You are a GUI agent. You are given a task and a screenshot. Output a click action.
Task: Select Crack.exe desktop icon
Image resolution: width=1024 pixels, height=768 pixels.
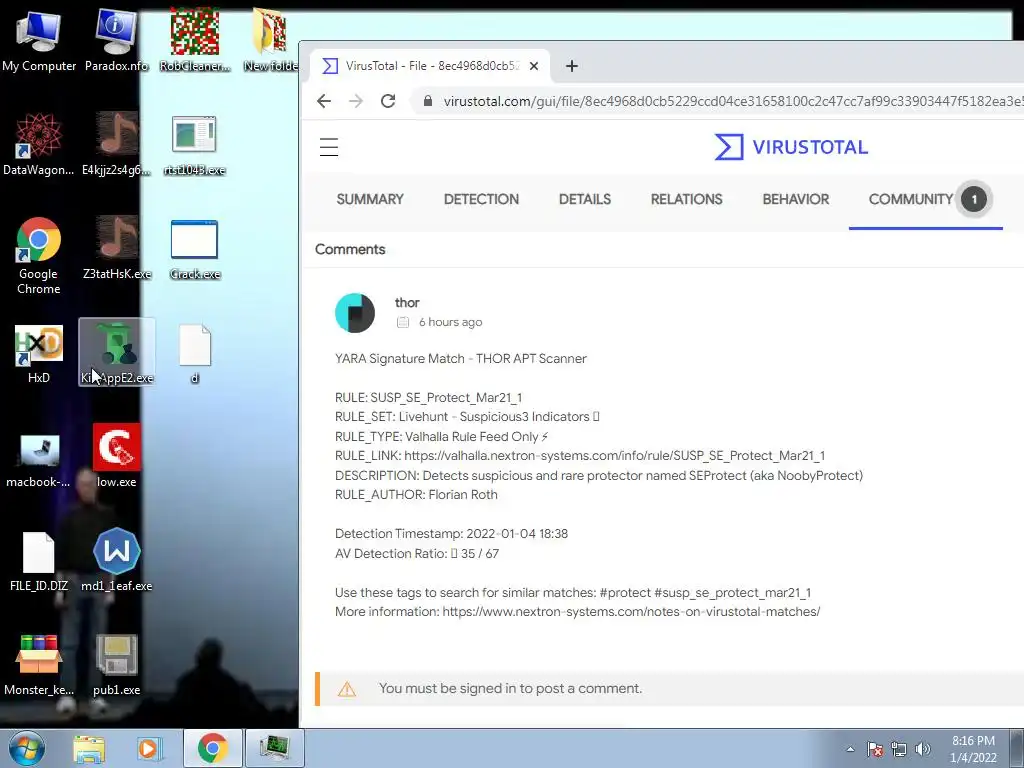[195, 248]
